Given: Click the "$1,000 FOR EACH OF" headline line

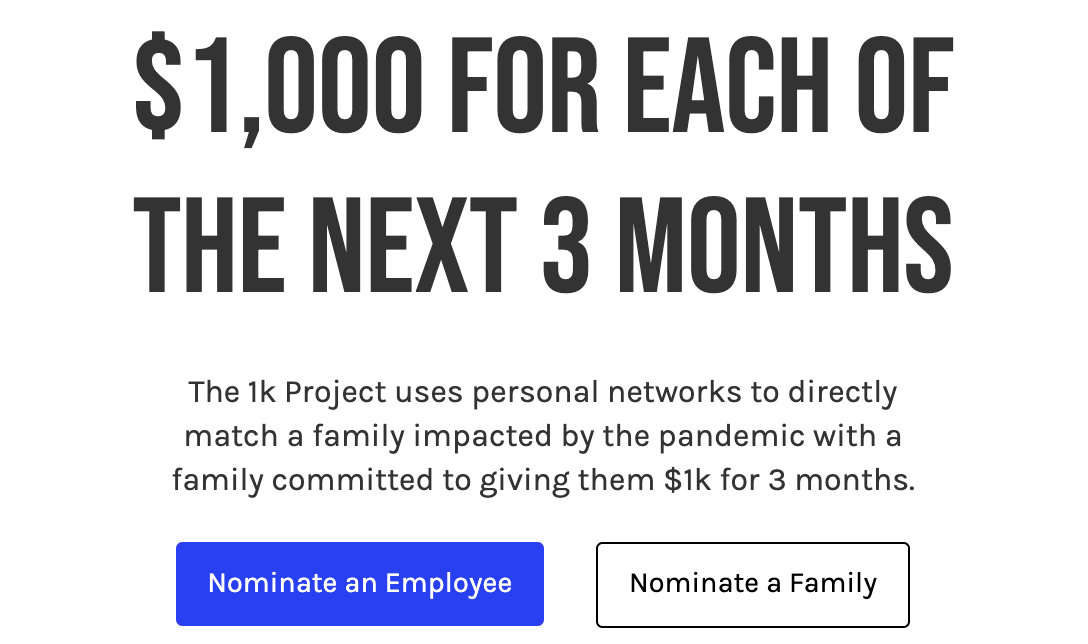Looking at the screenshot, I should 543,86.
